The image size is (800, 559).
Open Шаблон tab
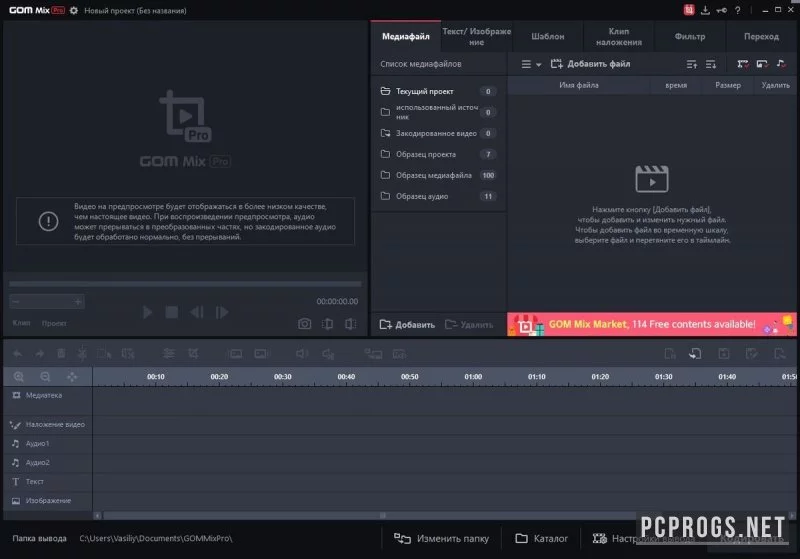(547, 36)
